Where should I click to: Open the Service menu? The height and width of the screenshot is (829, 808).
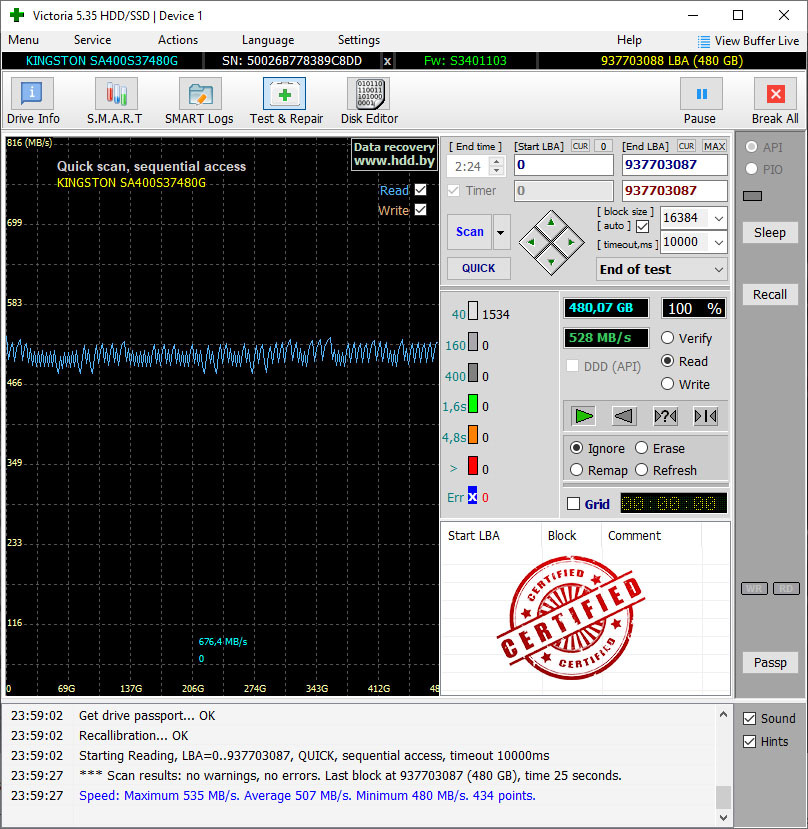click(x=92, y=40)
